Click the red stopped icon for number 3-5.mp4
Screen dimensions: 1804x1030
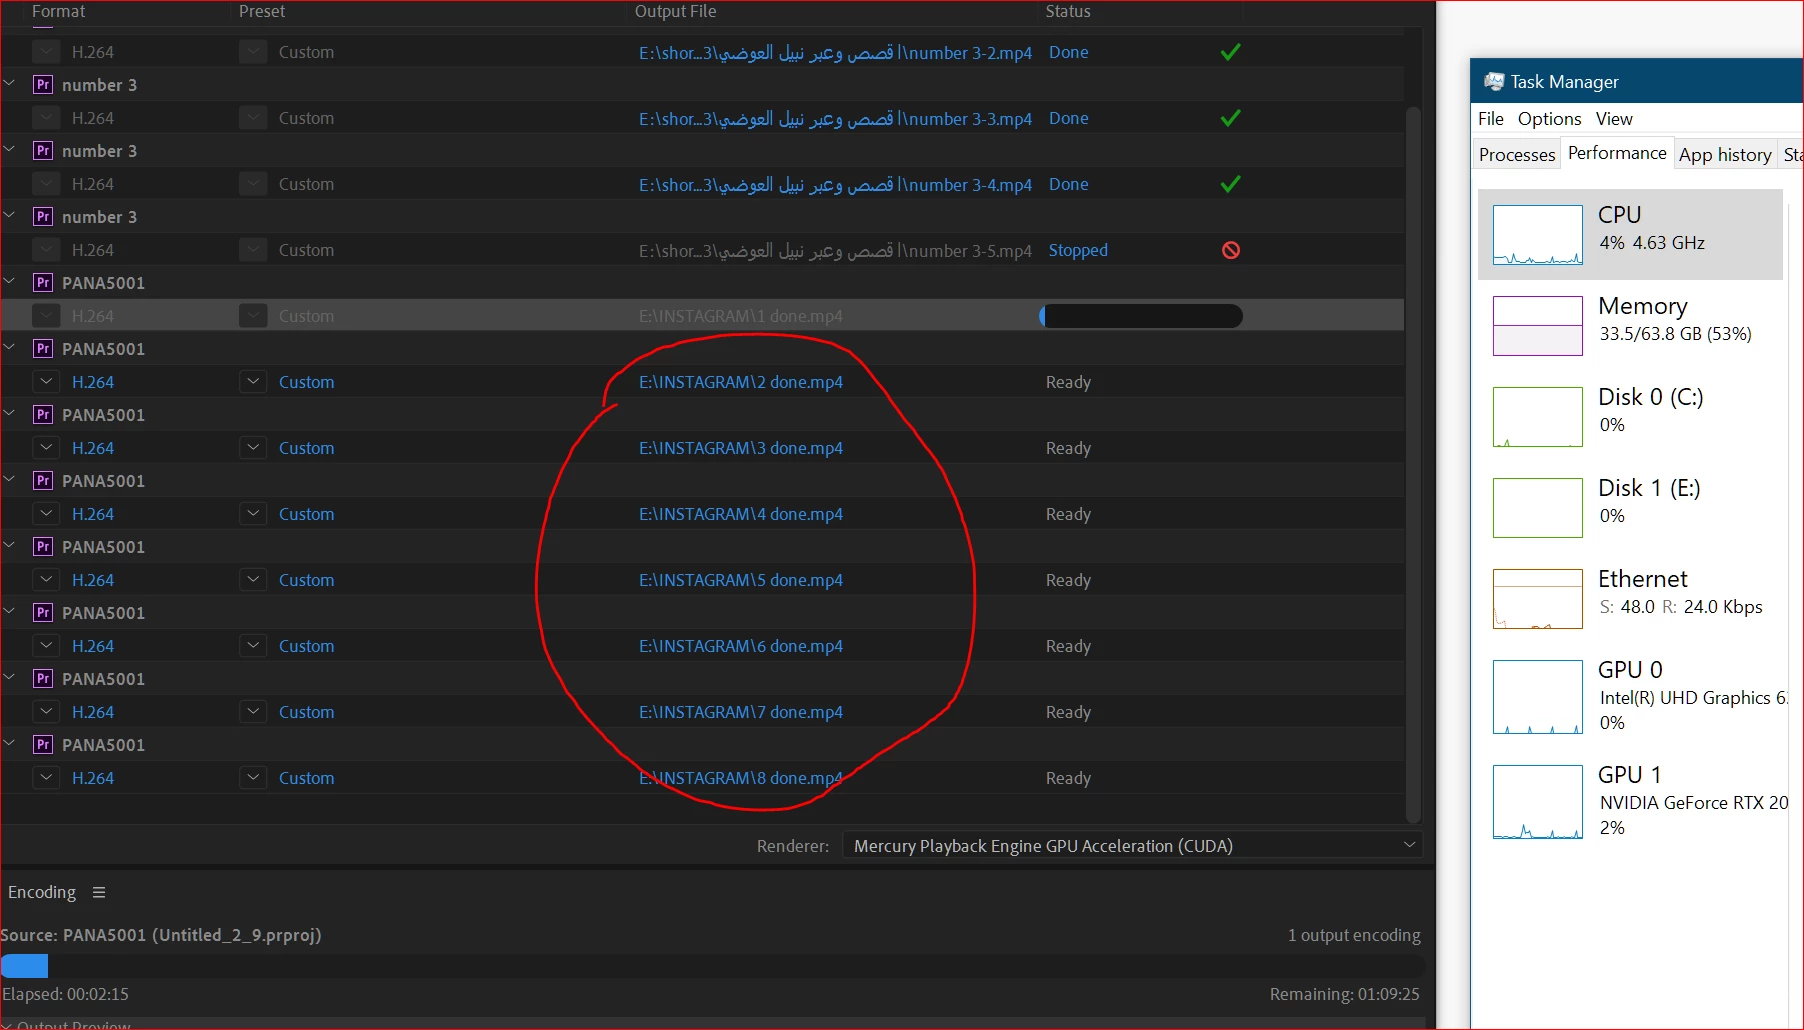[x=1231, y=250]
